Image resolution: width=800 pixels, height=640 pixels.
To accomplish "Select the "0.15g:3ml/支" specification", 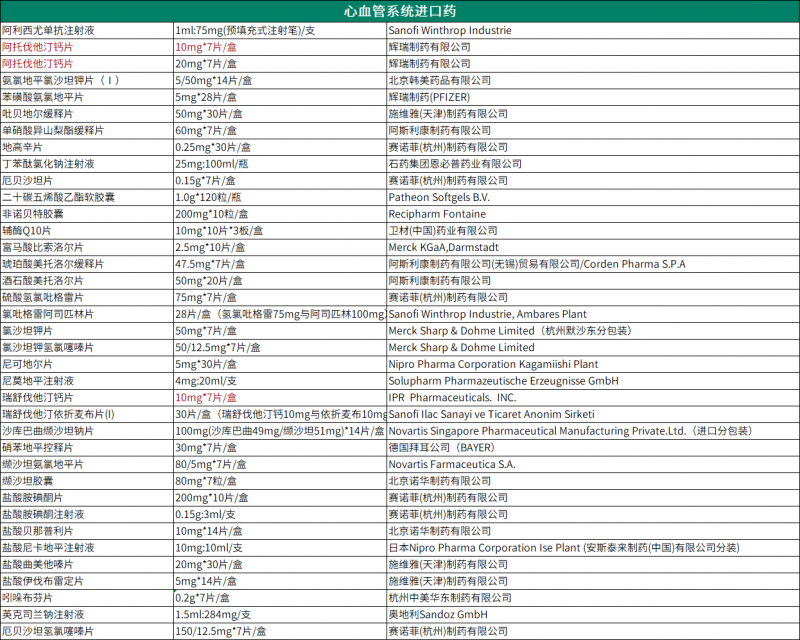I will (x=205, y=514).
